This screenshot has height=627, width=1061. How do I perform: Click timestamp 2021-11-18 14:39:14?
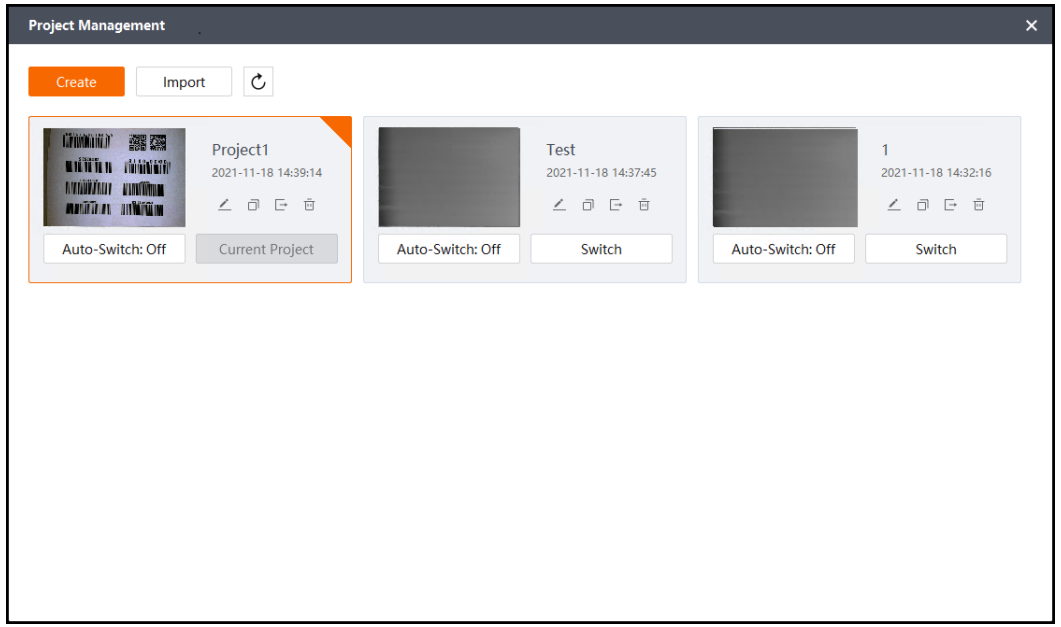click(x=267, y=172)
